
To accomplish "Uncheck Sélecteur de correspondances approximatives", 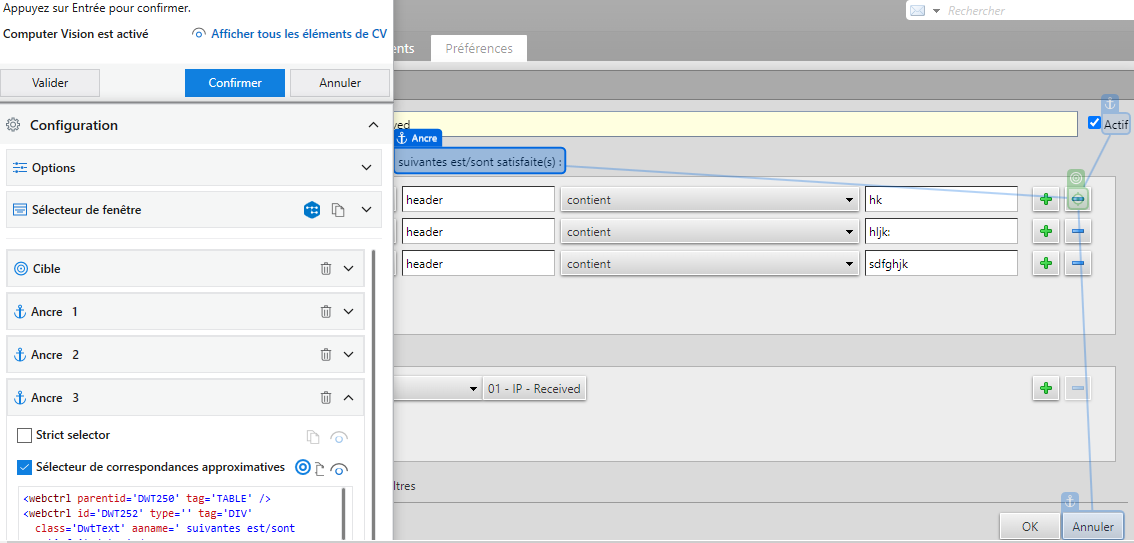I will (25, 468).
